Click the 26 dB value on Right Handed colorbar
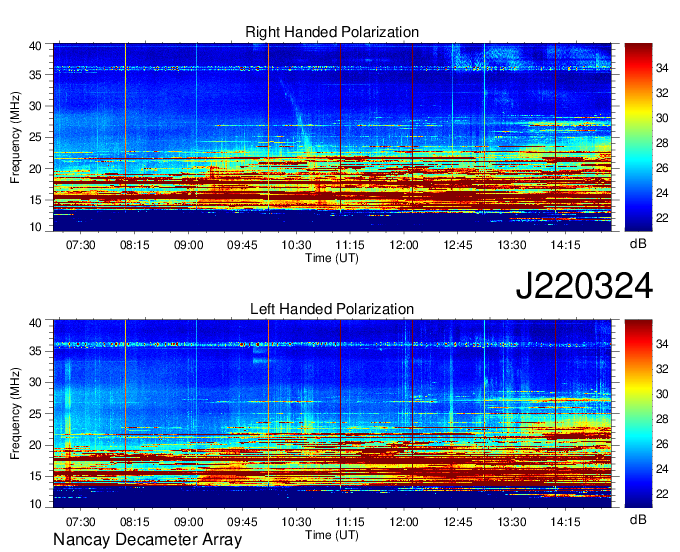The image size is (680, 552). [662, 168]
